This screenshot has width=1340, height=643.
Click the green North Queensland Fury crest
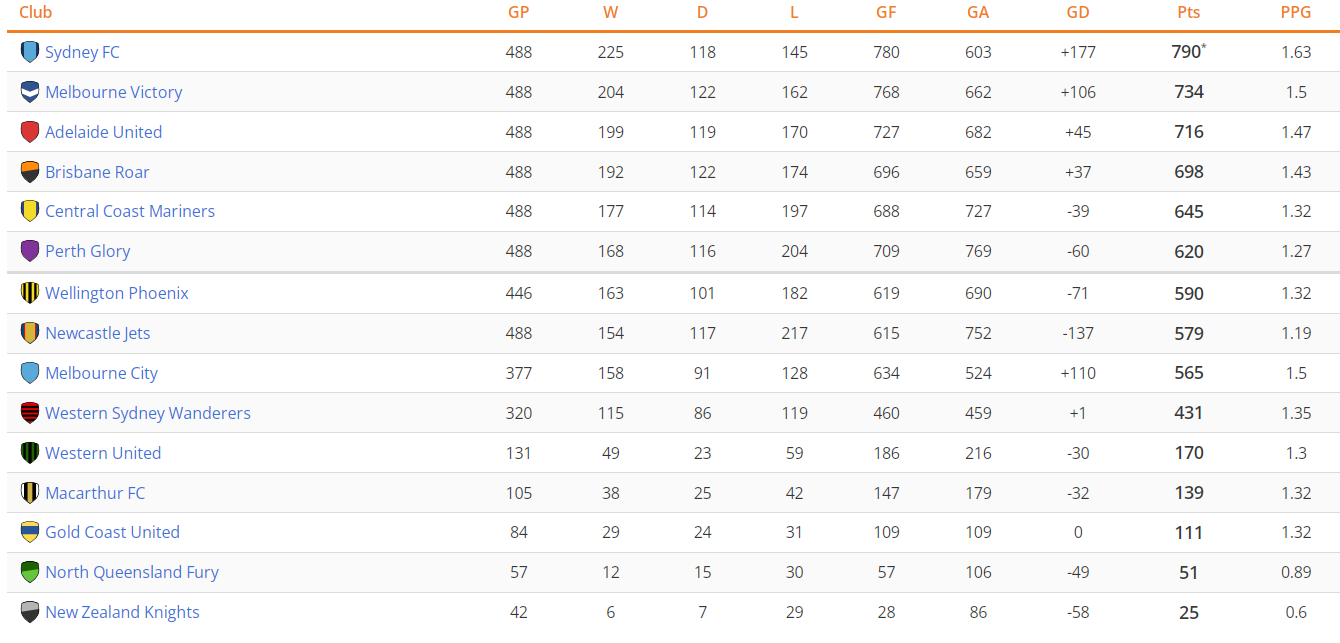click(x=30, y=572)
